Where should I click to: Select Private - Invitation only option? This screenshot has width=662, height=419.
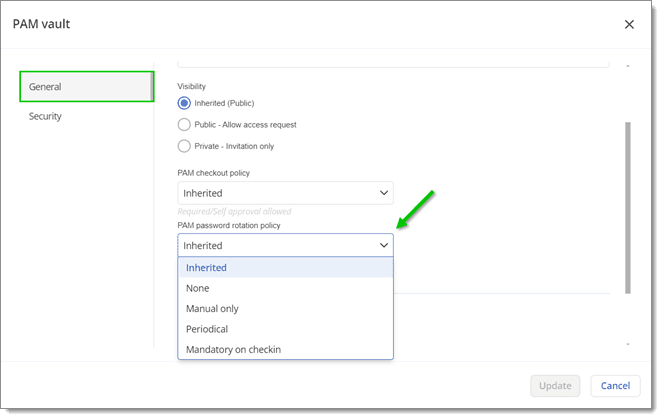click(x=184, y=146)
